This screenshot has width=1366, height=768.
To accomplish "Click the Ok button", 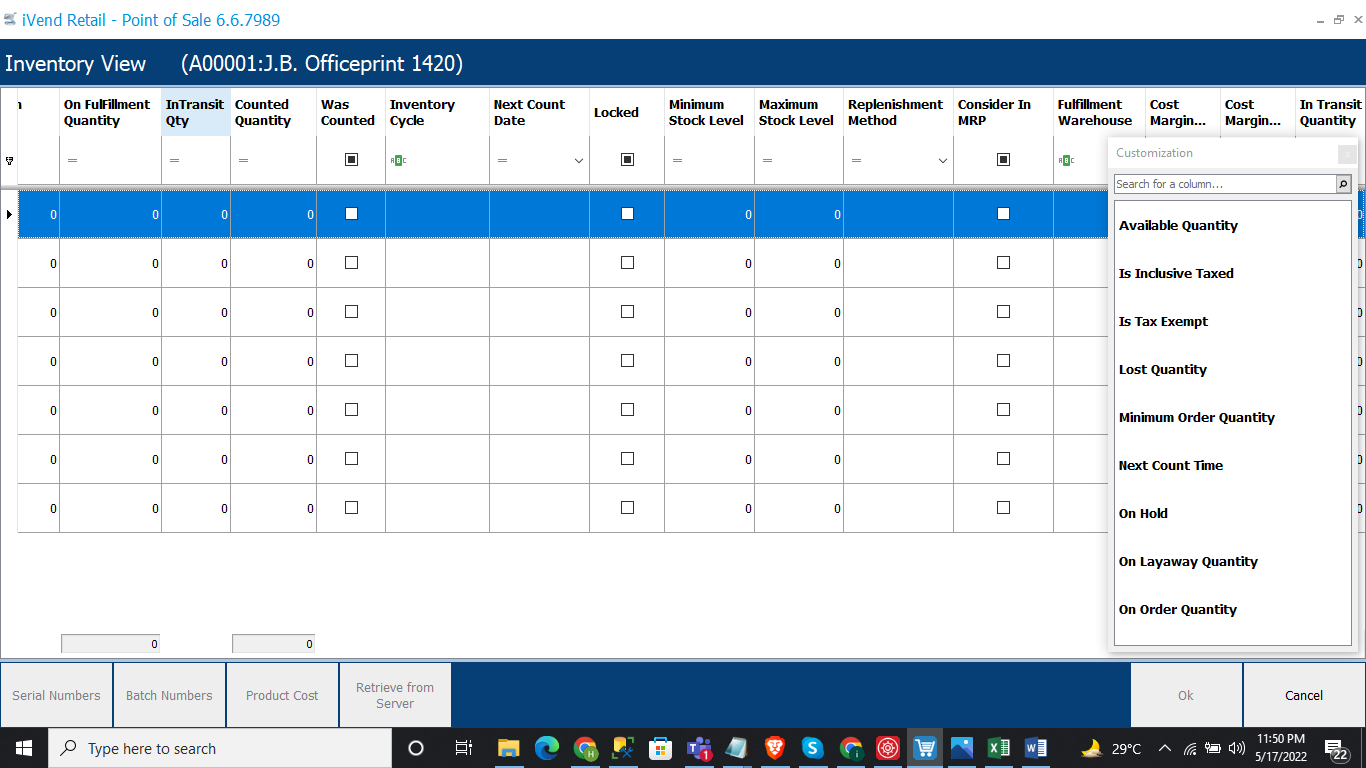I will pyautogui.click(x=1186, y=695).
